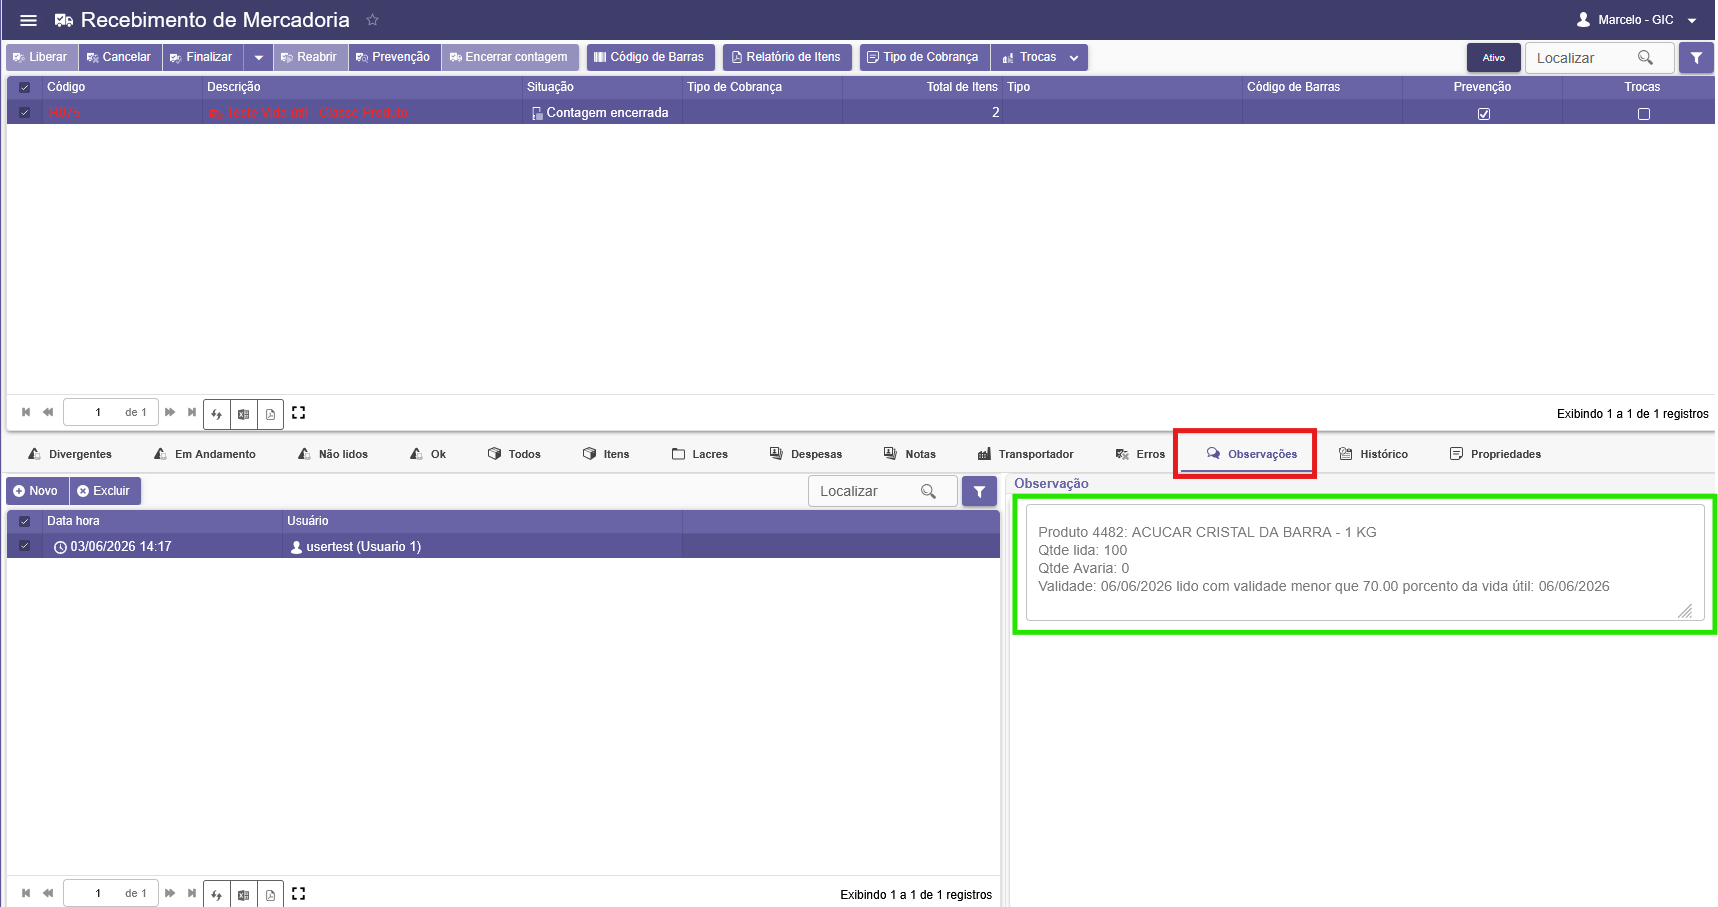The width and height of the screenshot is (1718, 907).
Task: Go to last page in top grid pager
Action: (x=192, y=412)
